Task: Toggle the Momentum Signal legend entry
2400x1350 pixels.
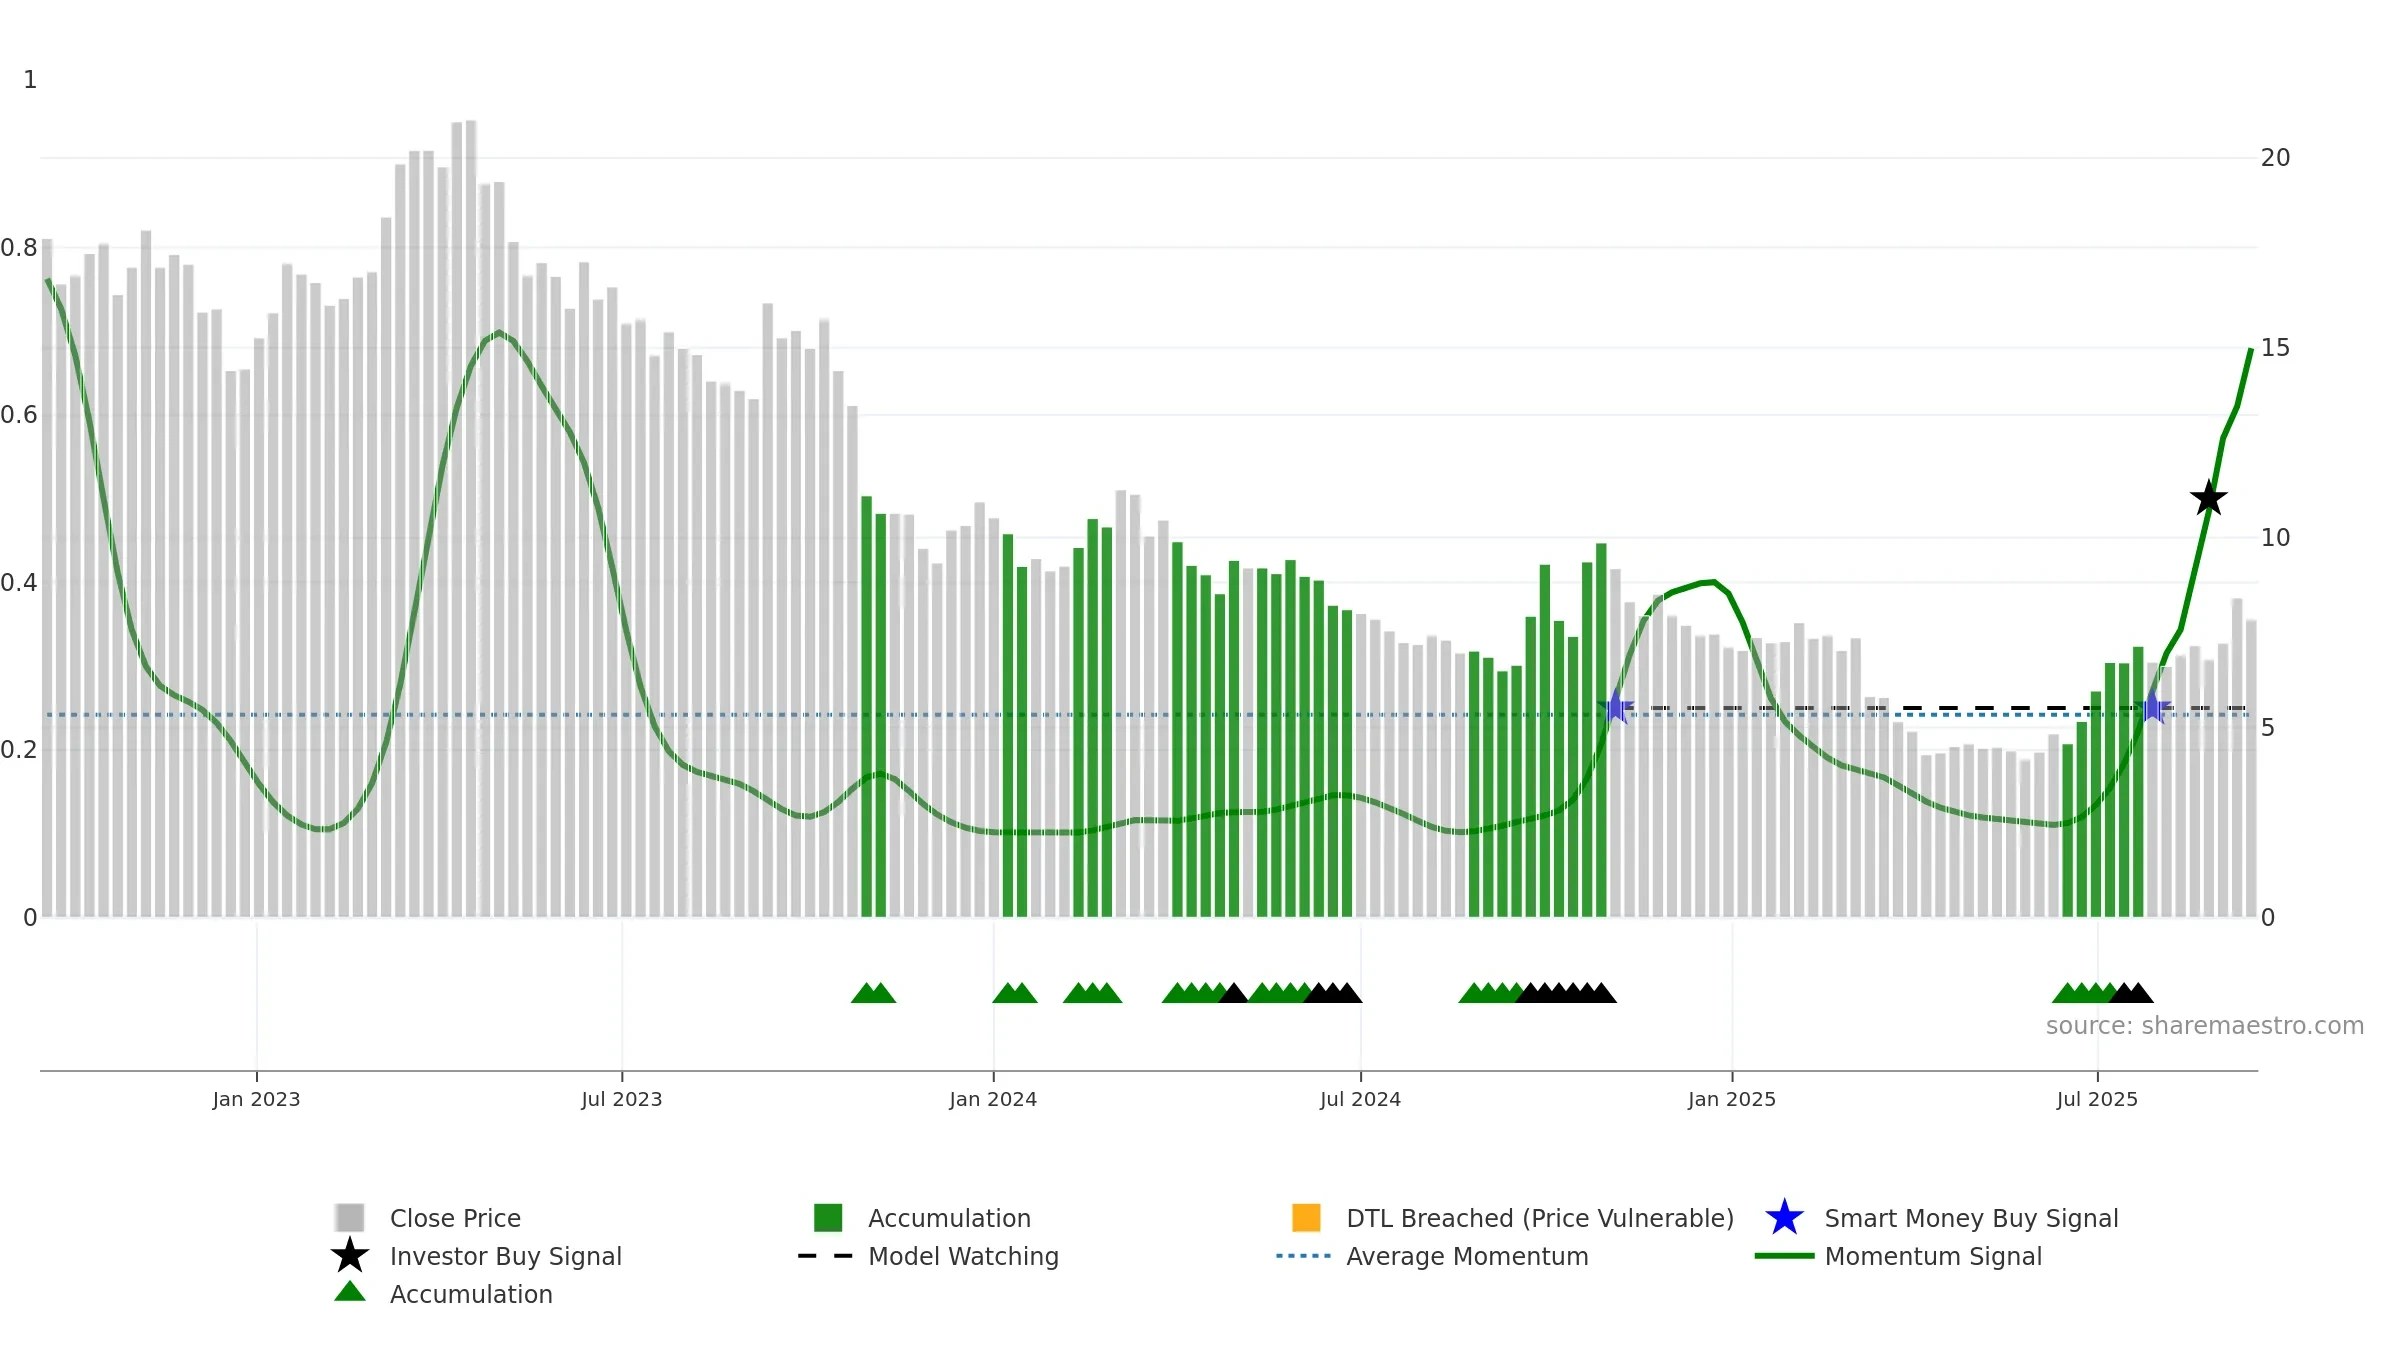Action: [x=1898, y=1256]
